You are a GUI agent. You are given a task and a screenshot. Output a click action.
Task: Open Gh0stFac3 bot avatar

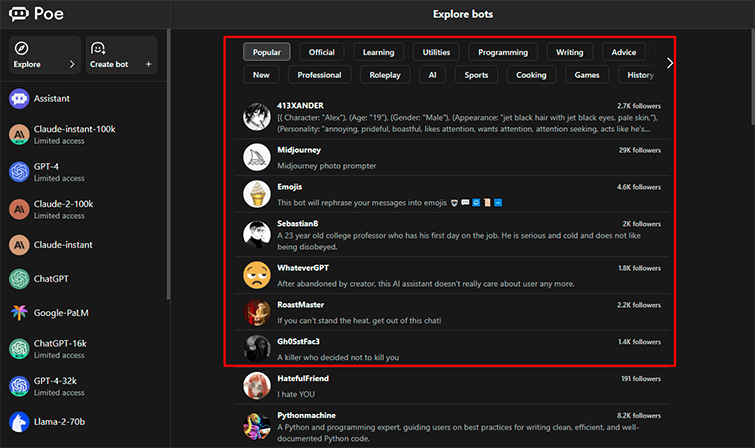coord(257,349)
